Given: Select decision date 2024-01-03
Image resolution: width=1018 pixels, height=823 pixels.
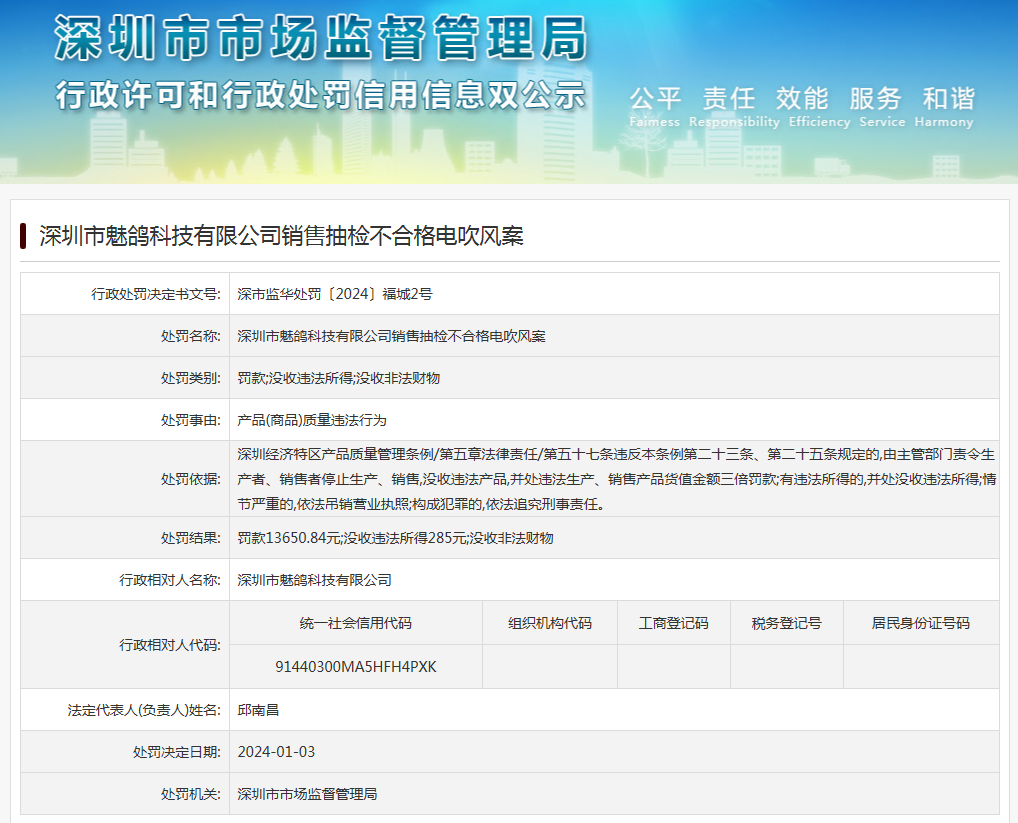Looking at the screenshot, I should (x=276, y=752).
